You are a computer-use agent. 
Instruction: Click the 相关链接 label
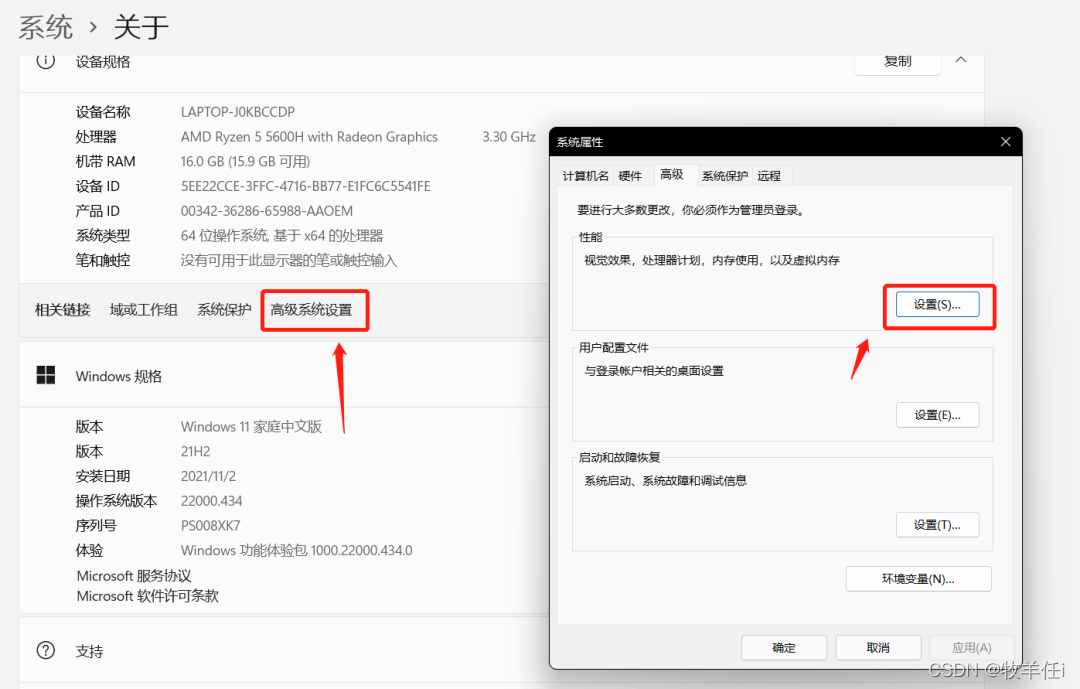point(63,310)
